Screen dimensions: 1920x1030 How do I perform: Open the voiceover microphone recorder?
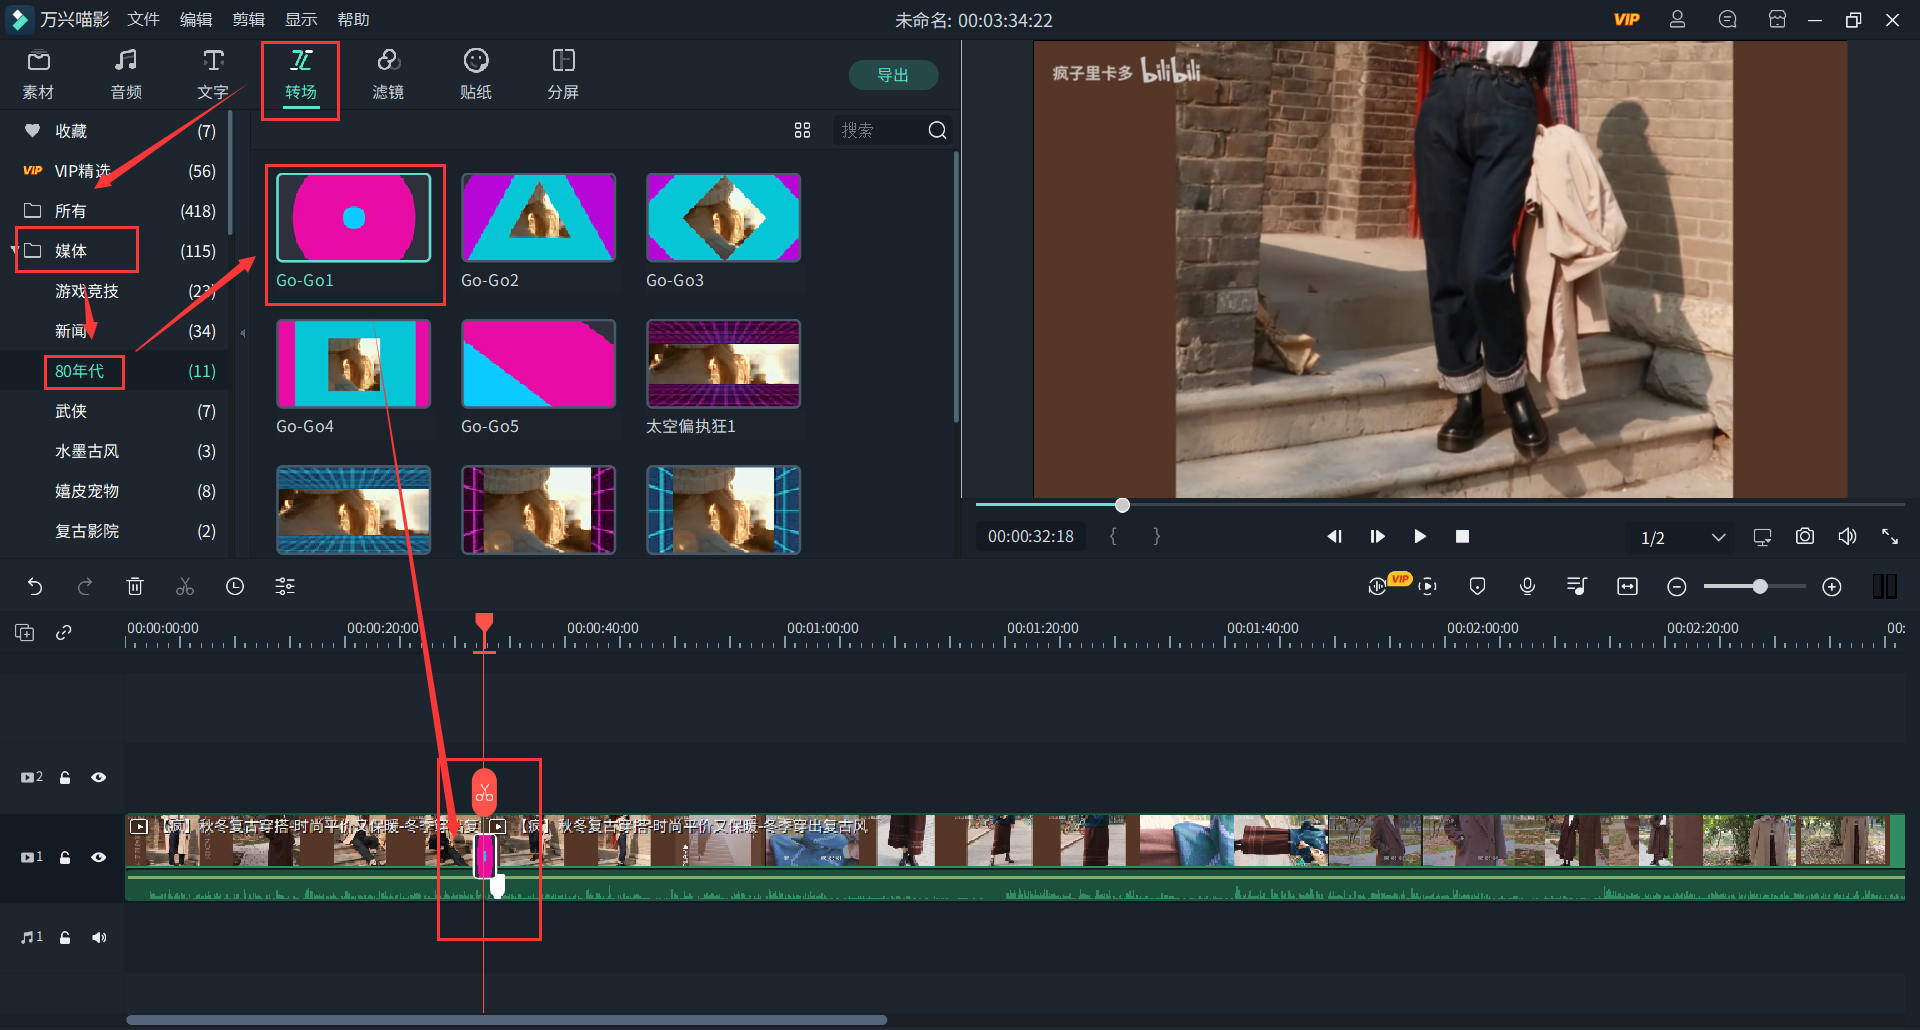coord(1527,587)
